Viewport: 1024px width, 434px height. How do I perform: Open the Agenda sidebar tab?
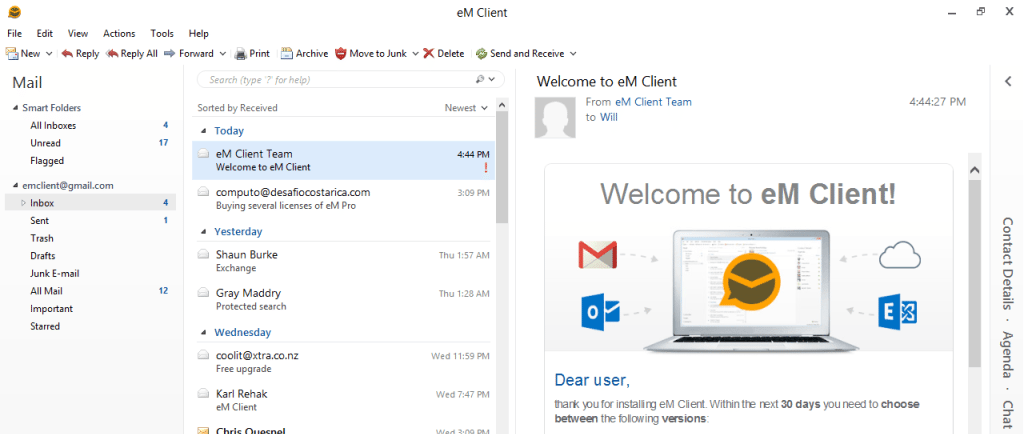(x=1008, y=354)
